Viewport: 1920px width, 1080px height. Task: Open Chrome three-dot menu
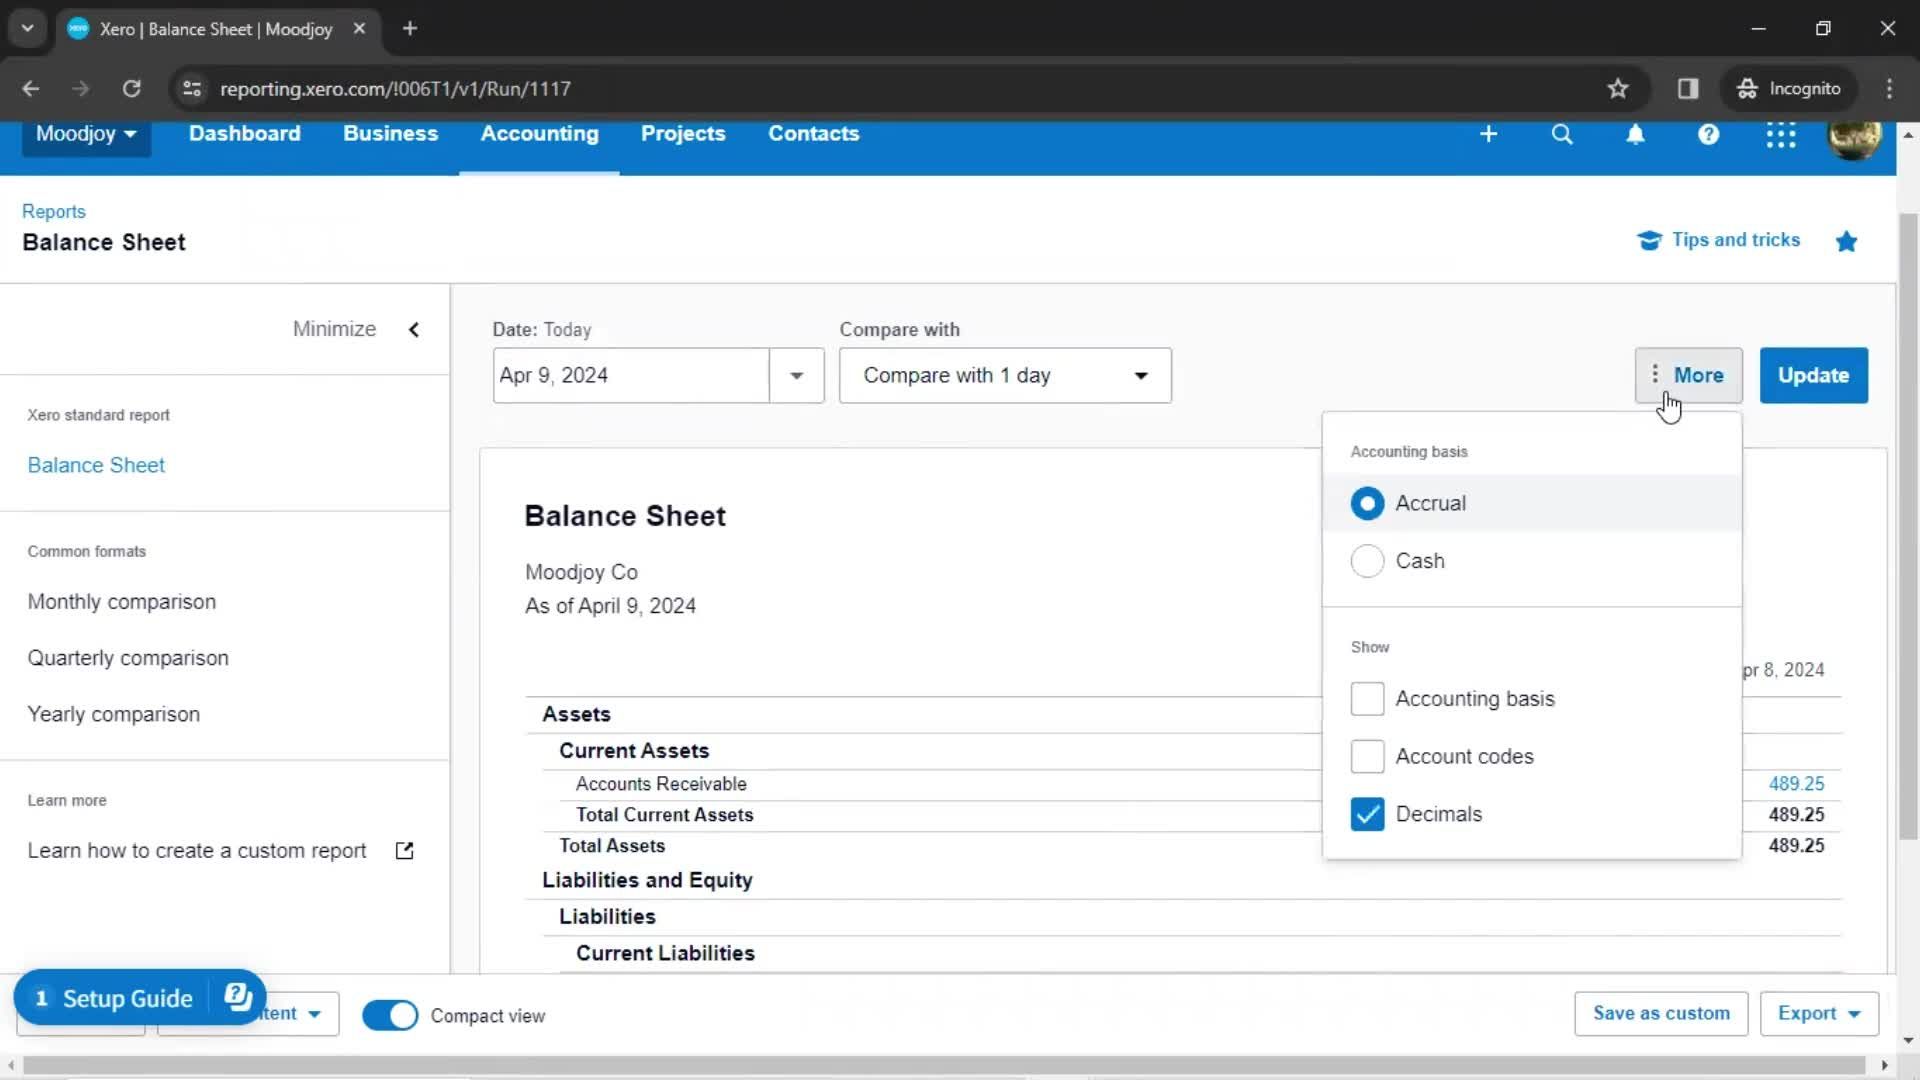[1889, 88]
